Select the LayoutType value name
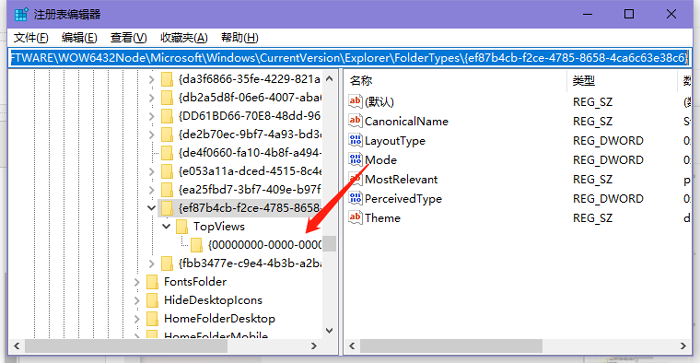700x363 pixels. (x=395, y=141)
